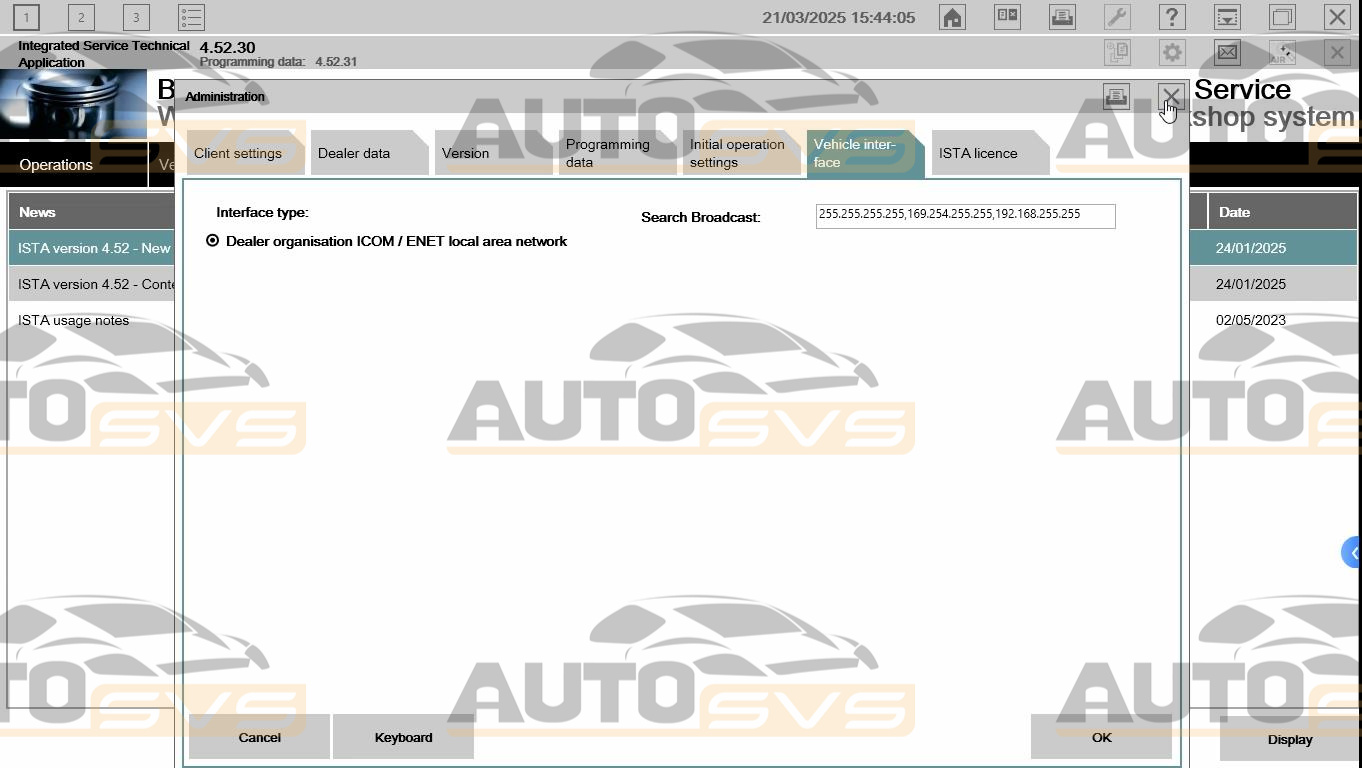Click the stacked windows icon in top toolbar
The width and height of the screenshot is (1362, 768).
coord(1282,17)
